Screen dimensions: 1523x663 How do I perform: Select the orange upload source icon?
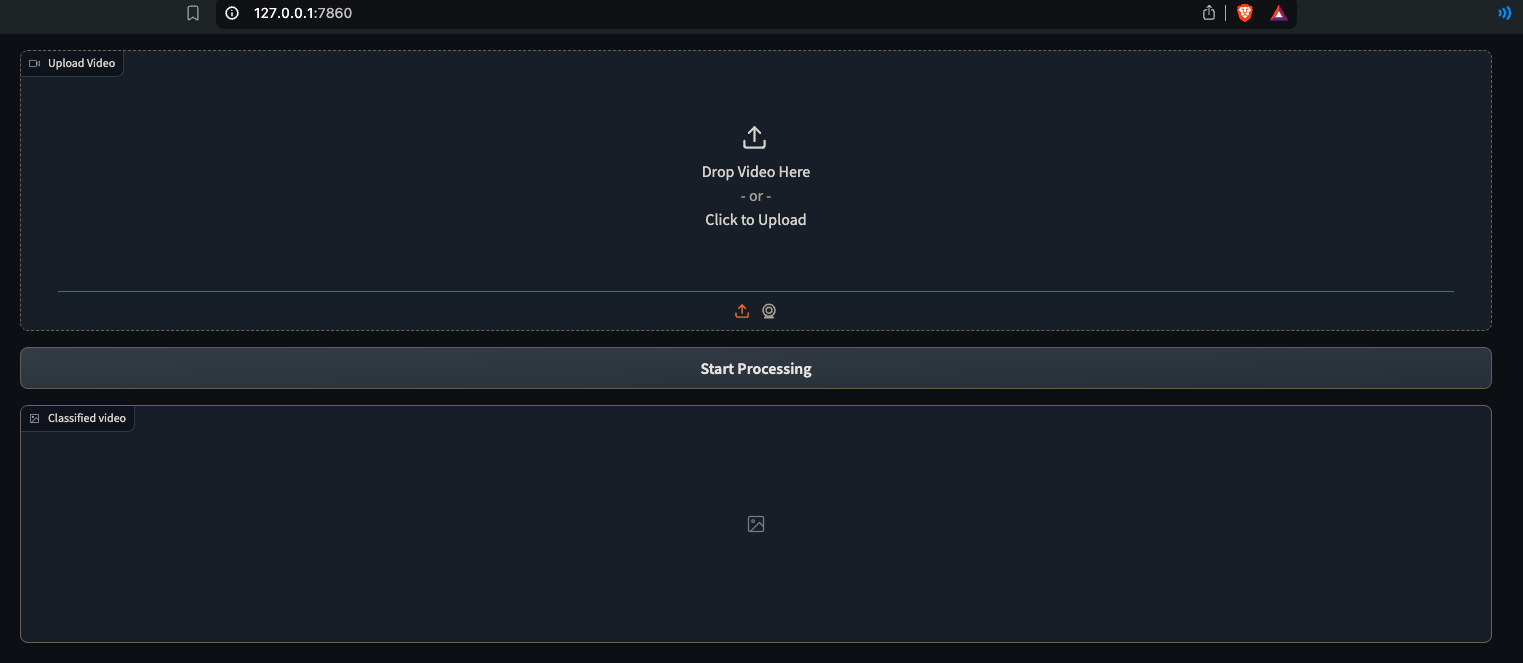coord(742,311)
